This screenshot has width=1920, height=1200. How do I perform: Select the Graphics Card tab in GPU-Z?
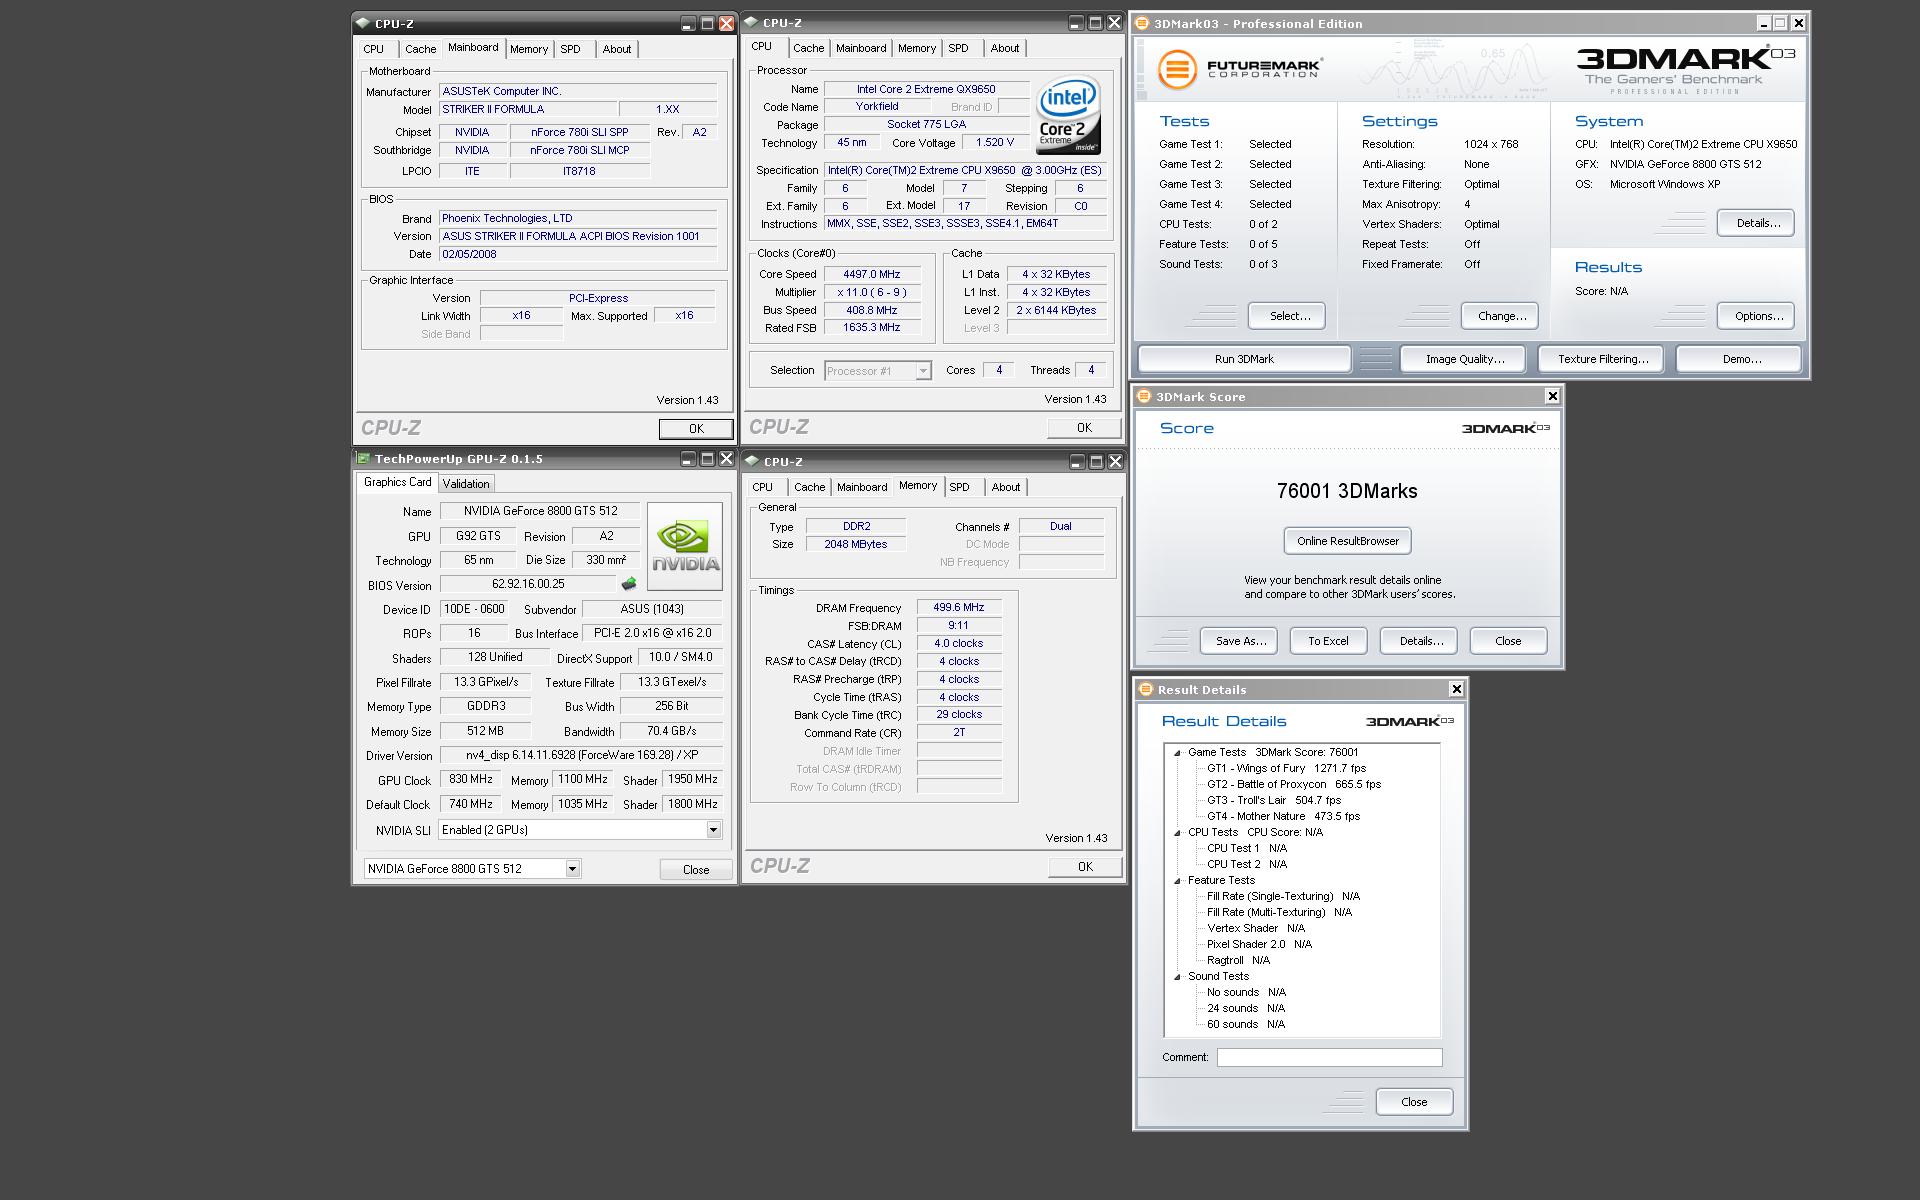pyautogui.click(x=397, y=482)
